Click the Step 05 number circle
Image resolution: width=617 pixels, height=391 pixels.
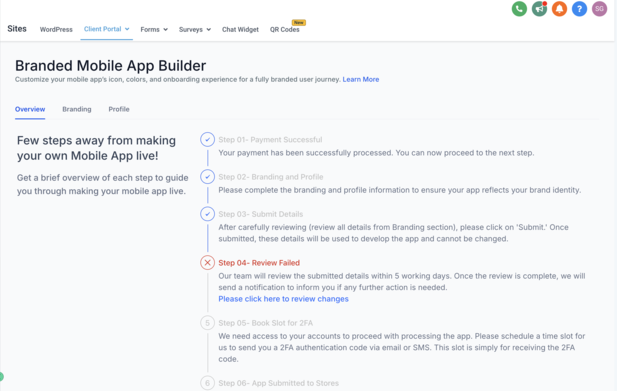[x=207, y=323]
